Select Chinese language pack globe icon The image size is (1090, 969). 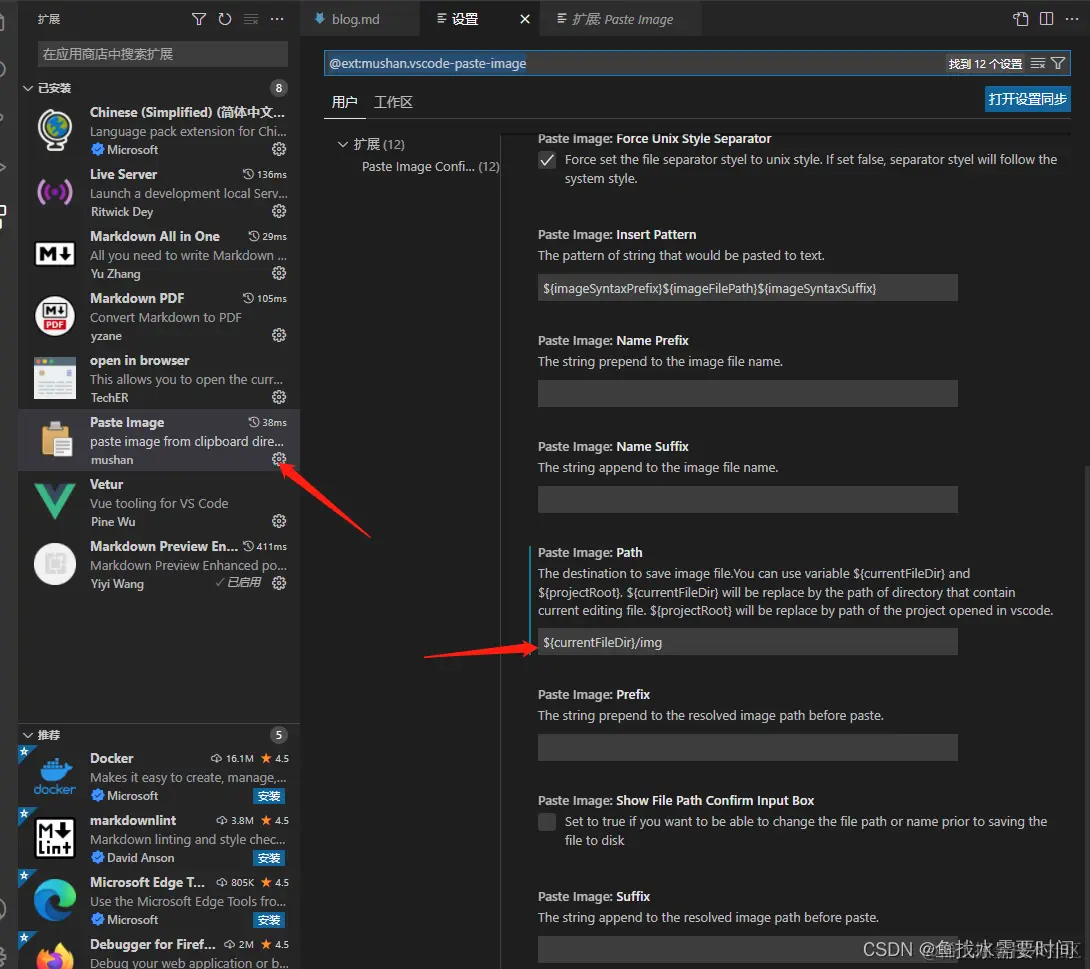click(55, 130)
